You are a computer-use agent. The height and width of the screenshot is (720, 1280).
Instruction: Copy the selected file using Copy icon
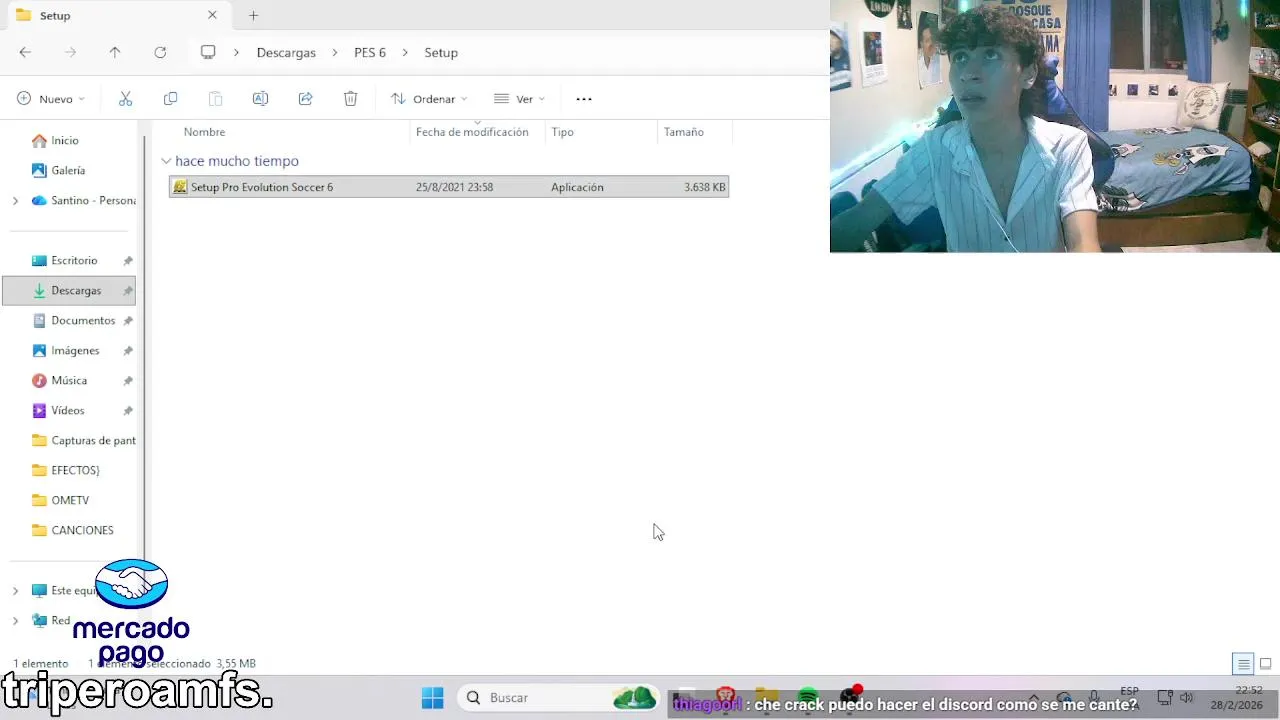170,98
